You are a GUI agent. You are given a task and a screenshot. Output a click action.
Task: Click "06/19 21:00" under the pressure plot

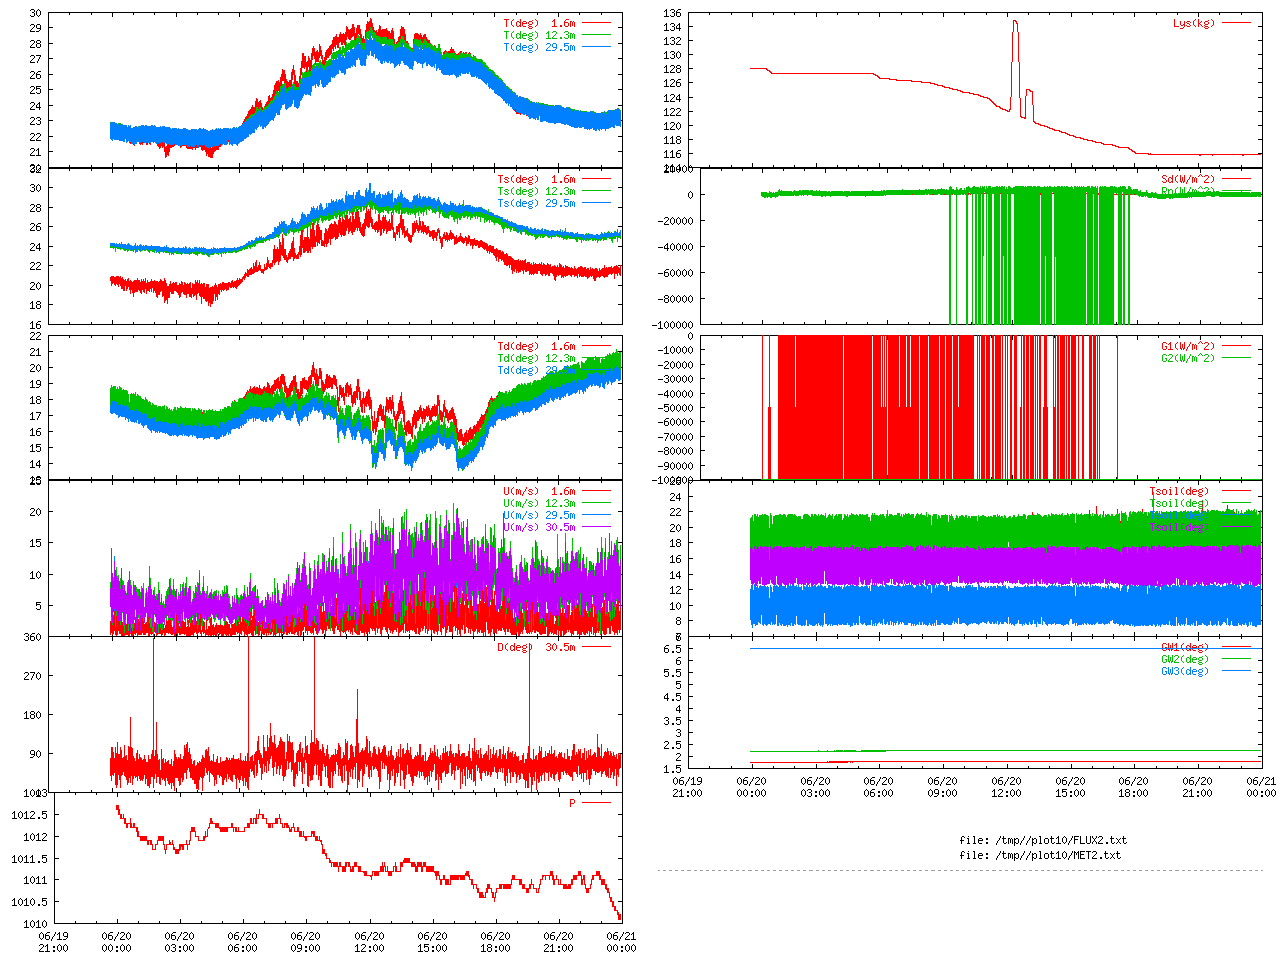point(53,943)
